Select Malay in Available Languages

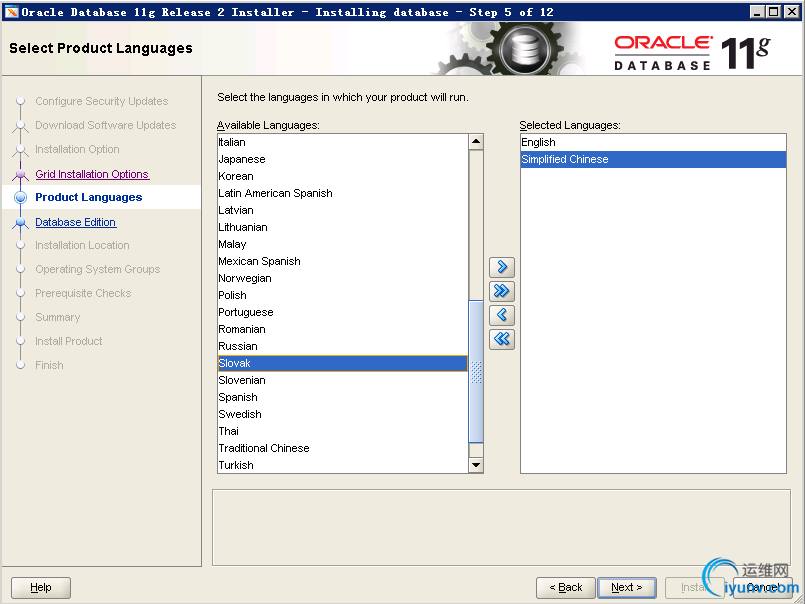[x=342, y=244]
